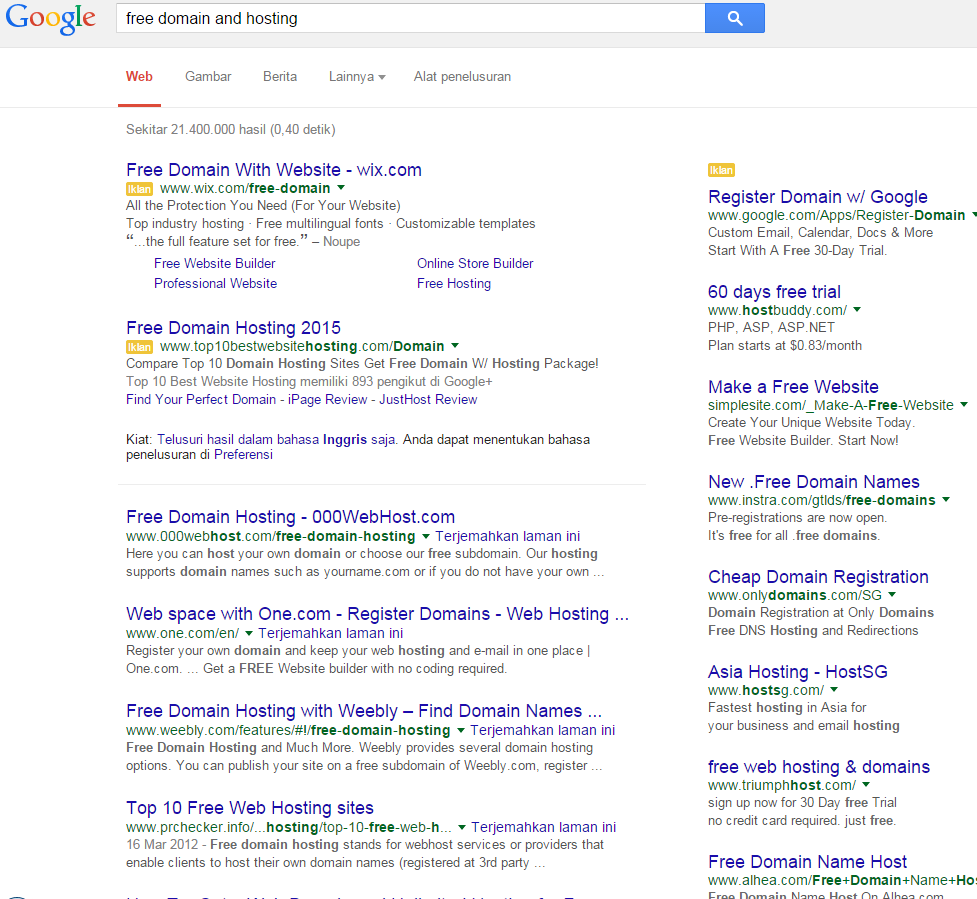Click Telusuri hasil dalam bahasa Inggris saja
Image resolution: width=977 pixels, height=899 pixels.
276,439
